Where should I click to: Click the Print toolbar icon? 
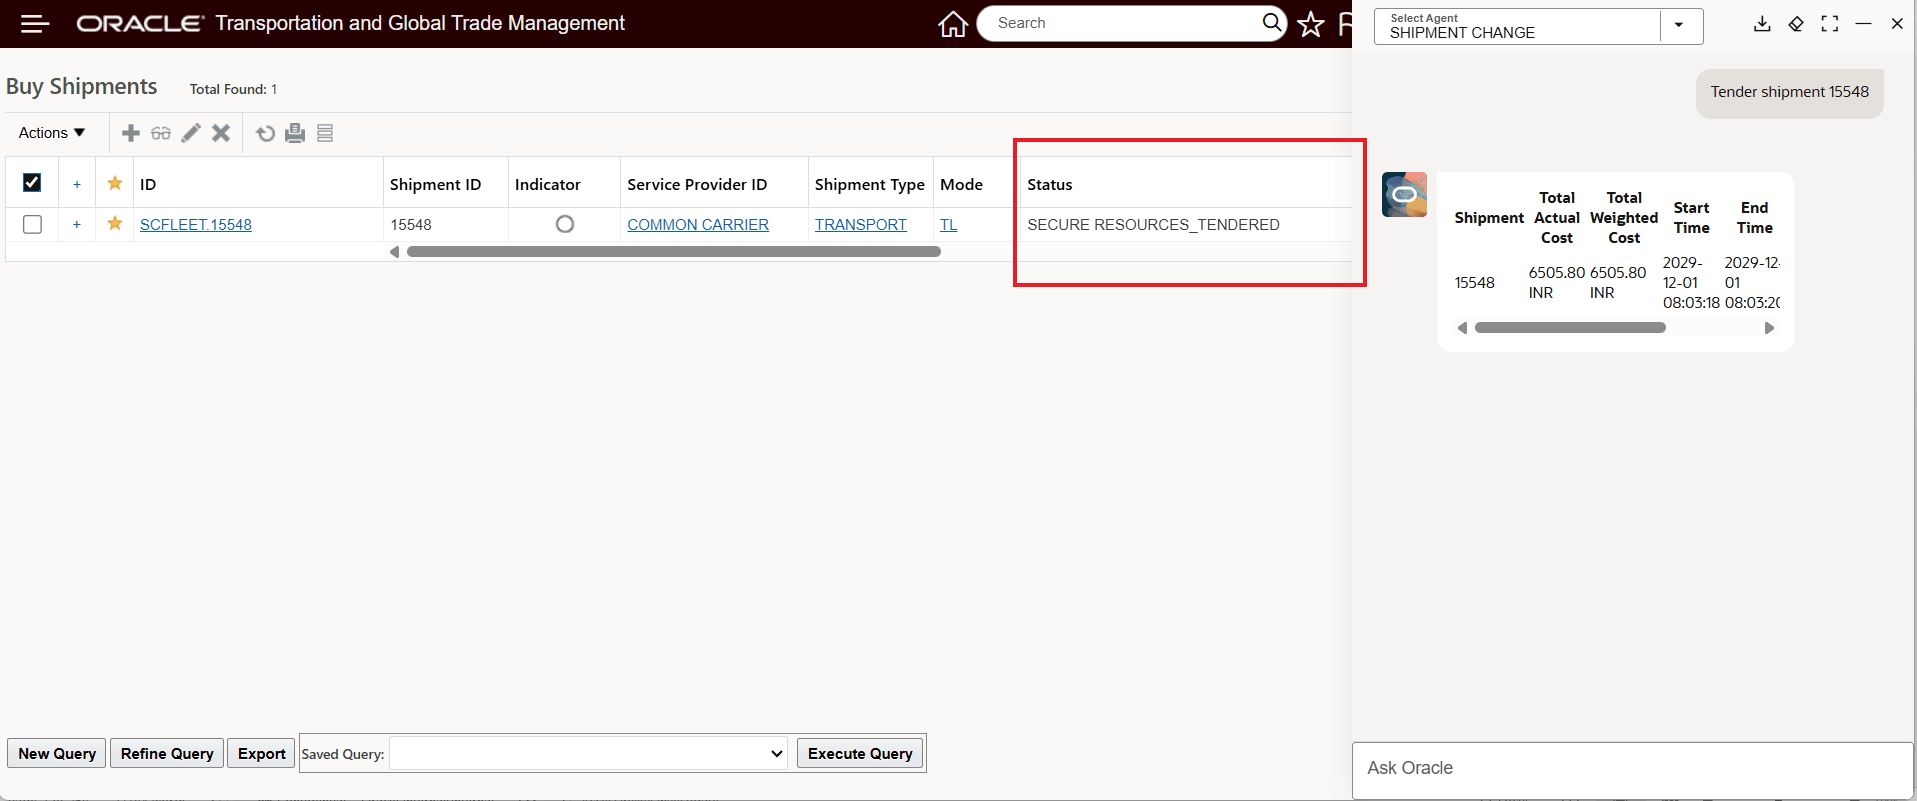click(295, 133)
